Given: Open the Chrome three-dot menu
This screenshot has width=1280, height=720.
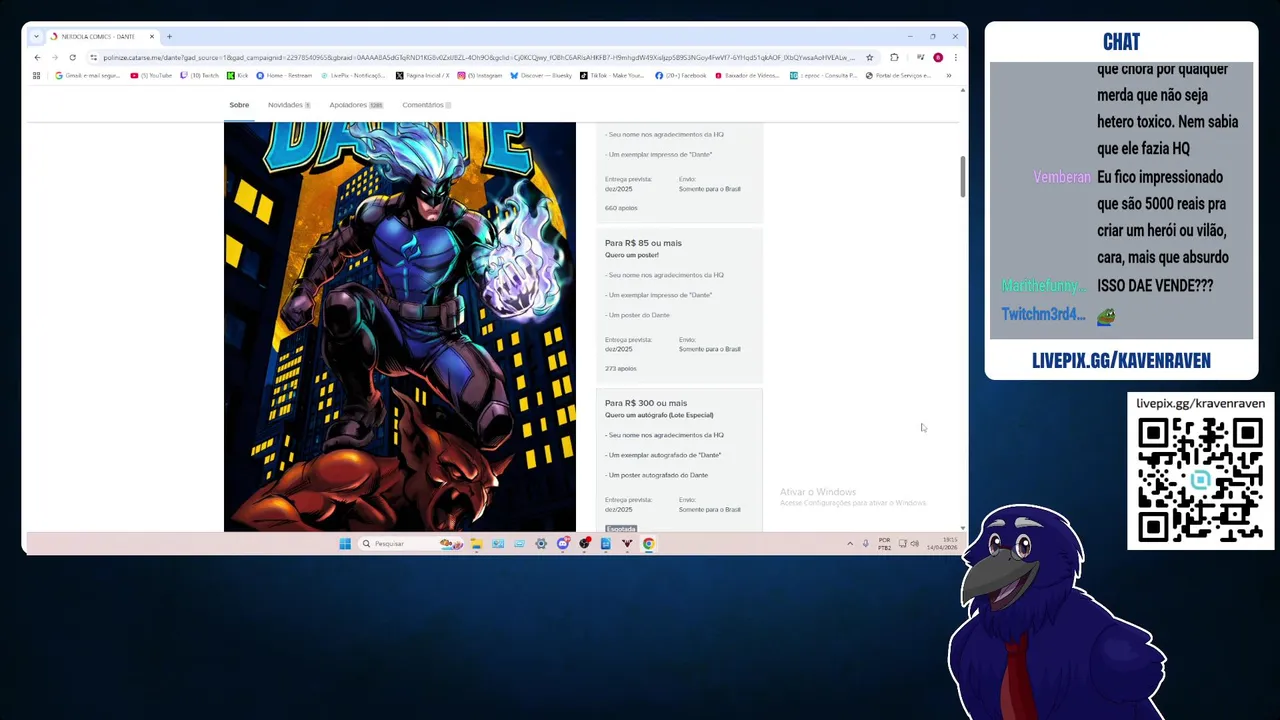Looking at the screenshot, I should [955, 58].
